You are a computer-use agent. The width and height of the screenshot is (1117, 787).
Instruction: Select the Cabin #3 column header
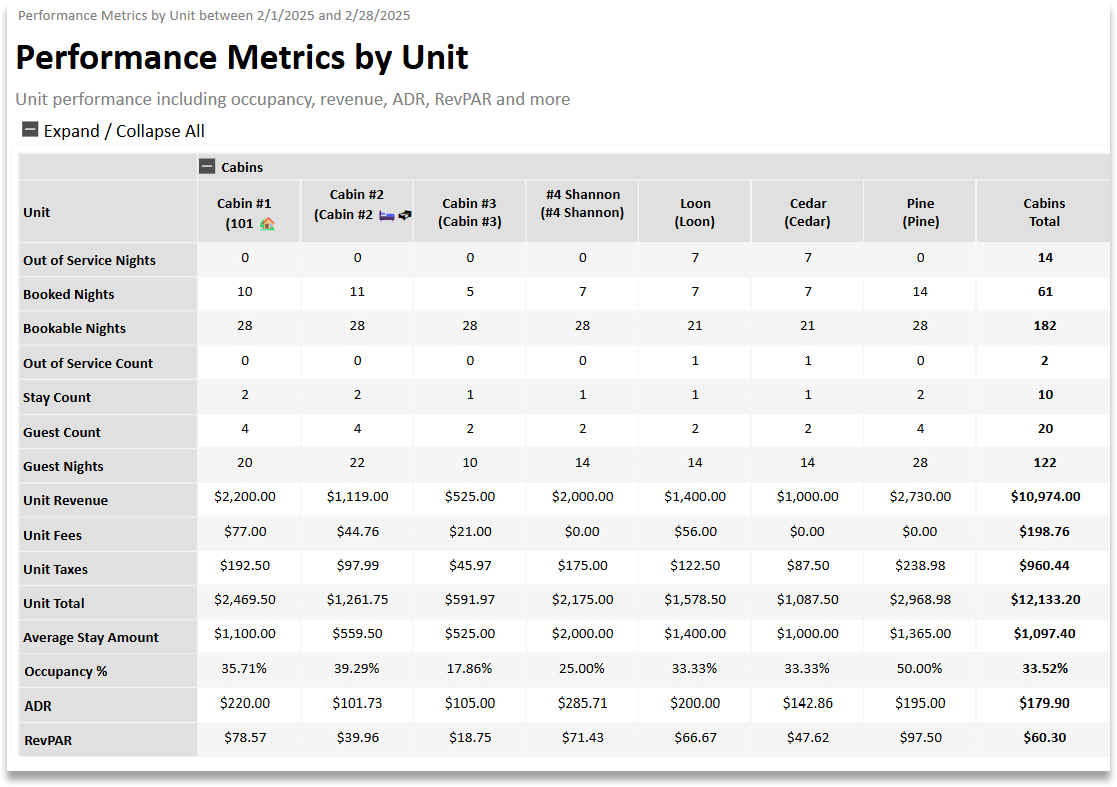469,210
